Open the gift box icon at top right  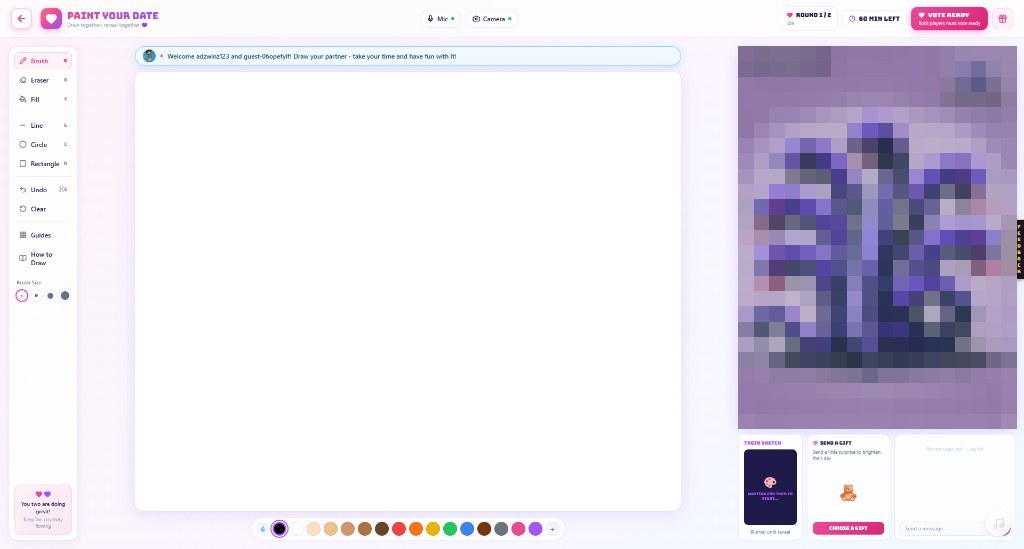(x=1002, y=18)
